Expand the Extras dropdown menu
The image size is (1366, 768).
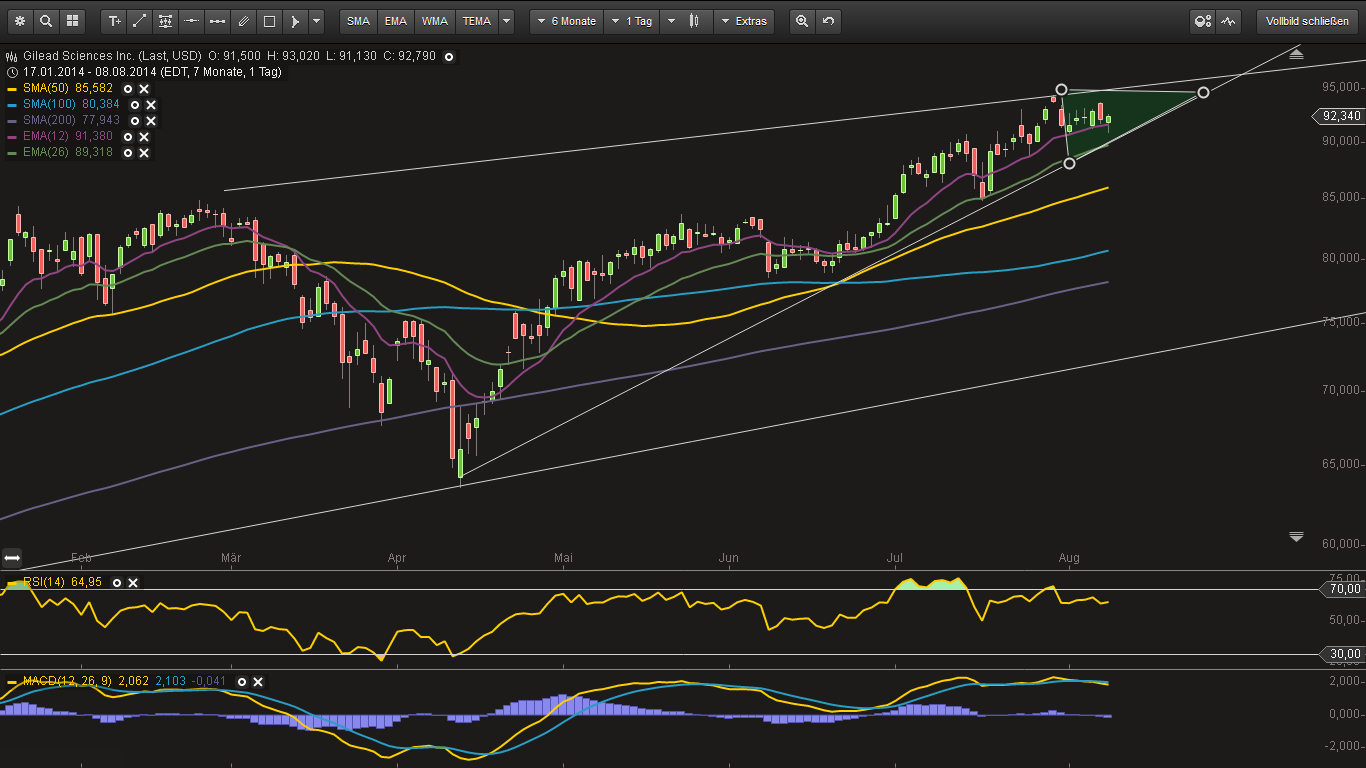click(x=744, y=21)
